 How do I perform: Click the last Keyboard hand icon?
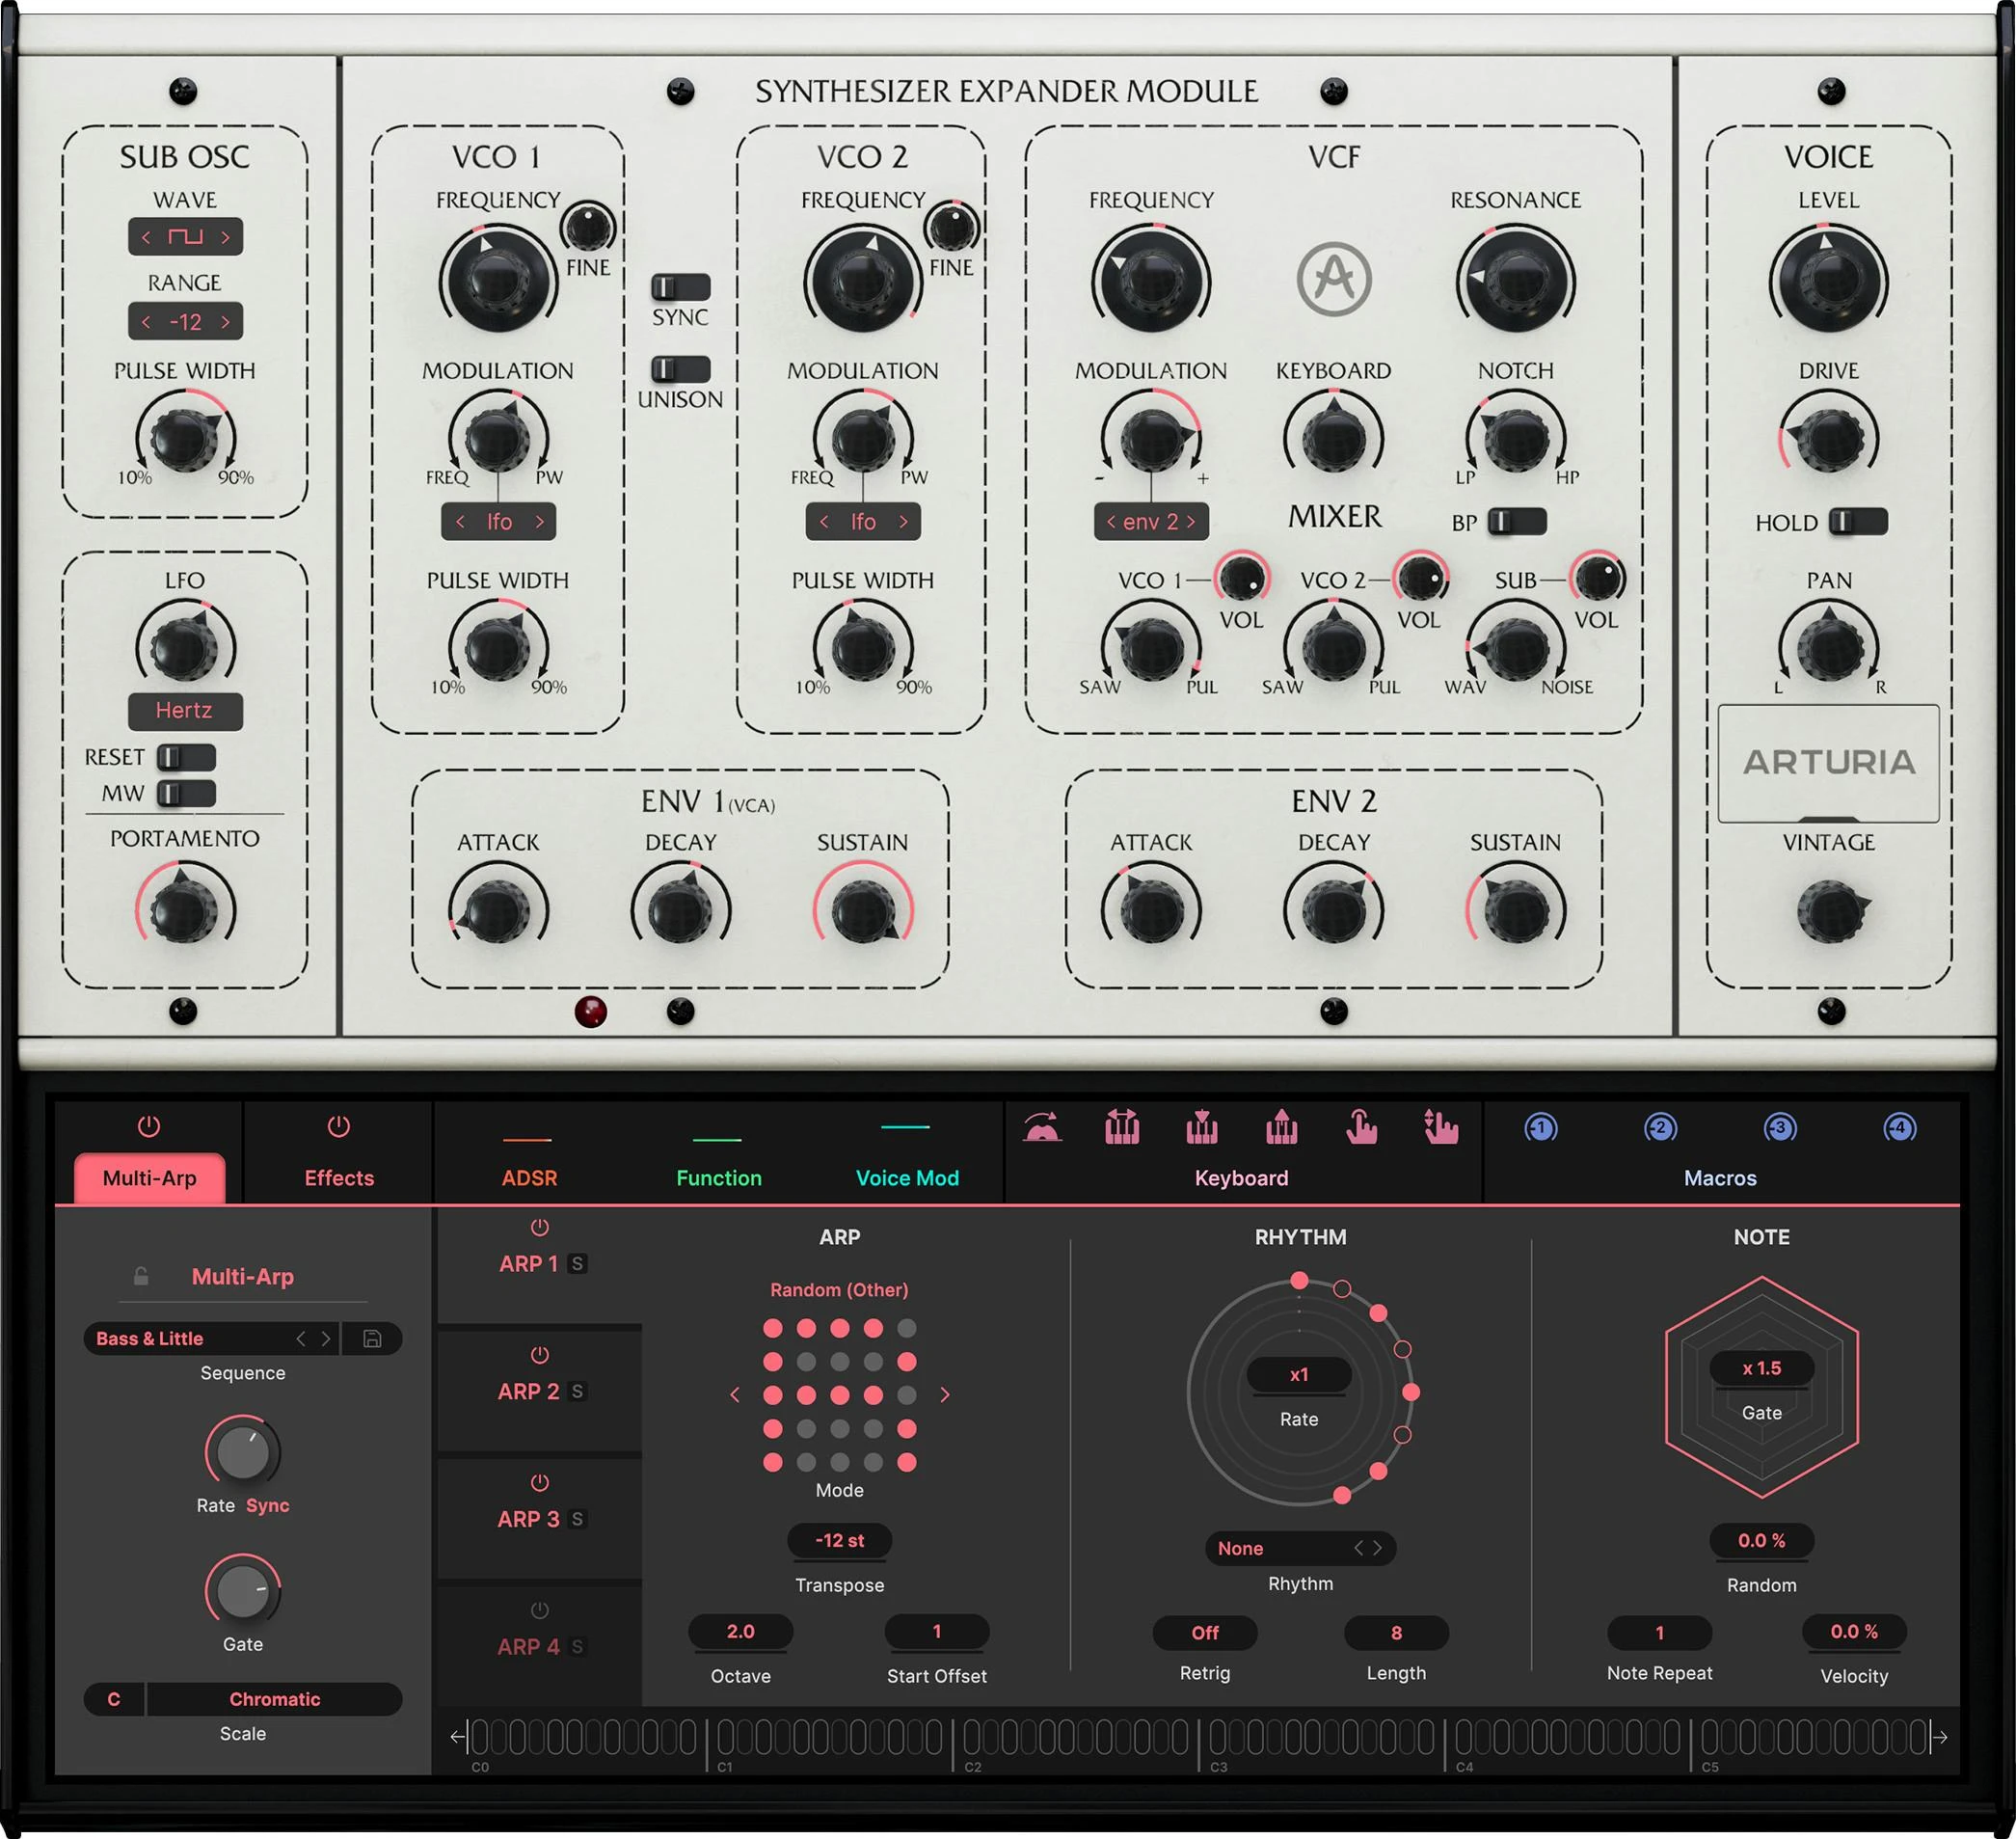(1441, 1128)
